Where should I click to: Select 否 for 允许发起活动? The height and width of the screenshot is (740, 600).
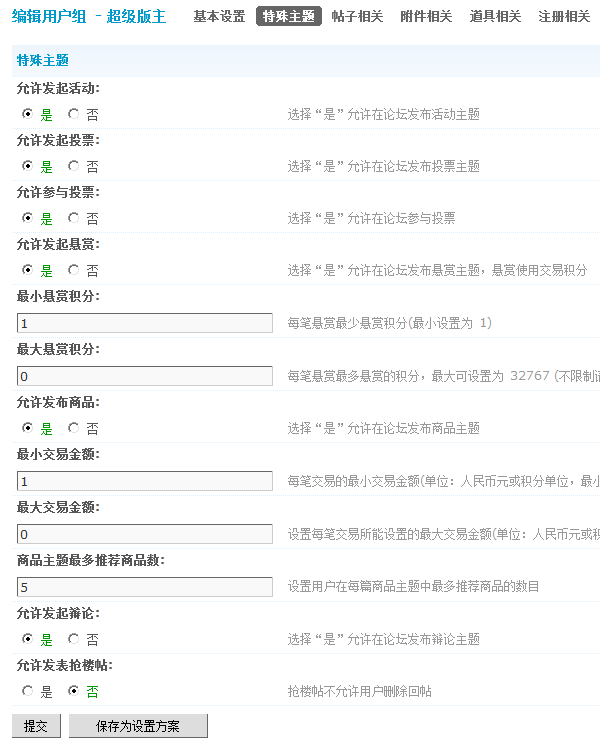(x=74, y=114)
